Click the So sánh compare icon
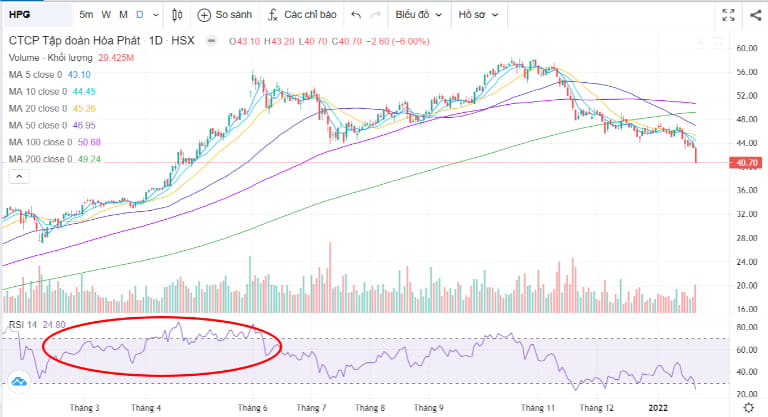768x417 pixels. (205, 15)
